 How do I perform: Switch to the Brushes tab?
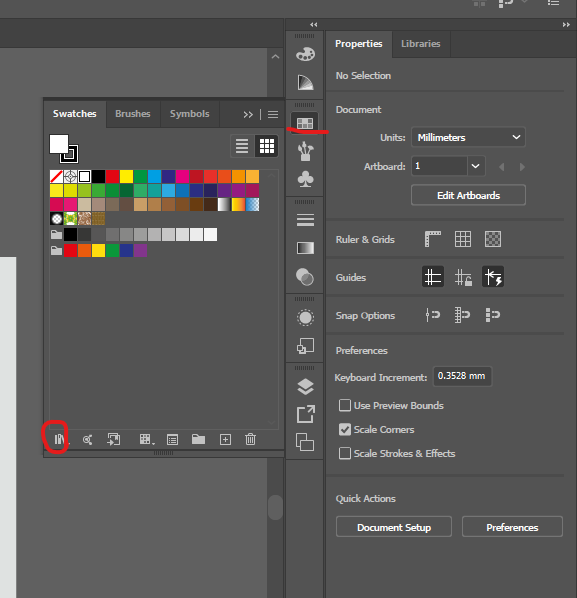133,114
